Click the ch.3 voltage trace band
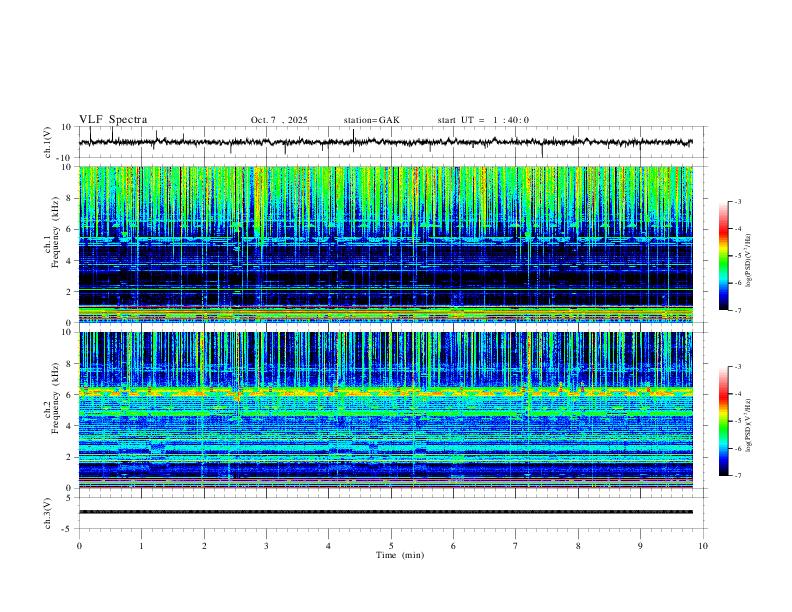Viewport: 792px width, 612px height. [x=385, y=512]
